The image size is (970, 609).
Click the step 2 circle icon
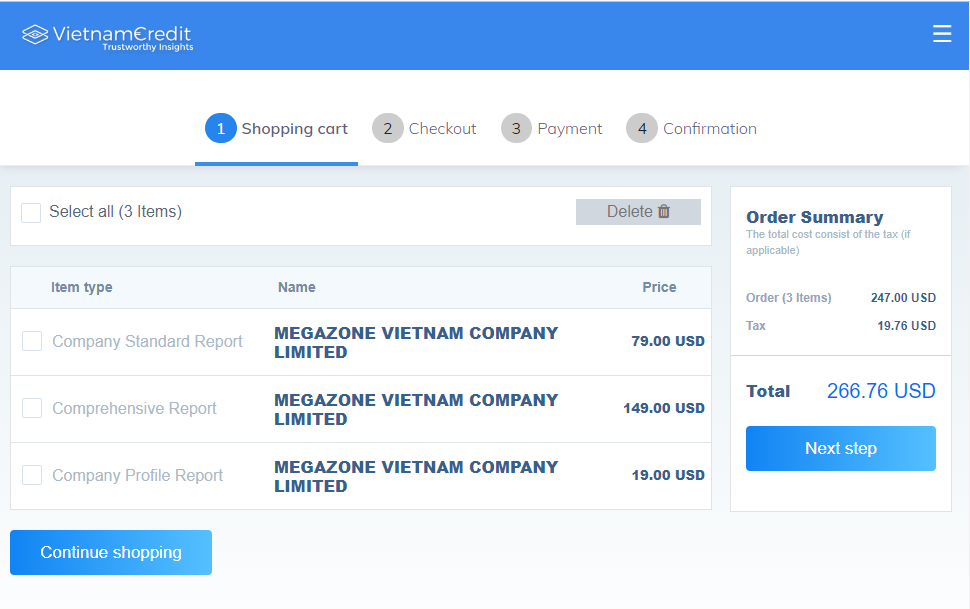pyautogui.click(x=387, y=128)
